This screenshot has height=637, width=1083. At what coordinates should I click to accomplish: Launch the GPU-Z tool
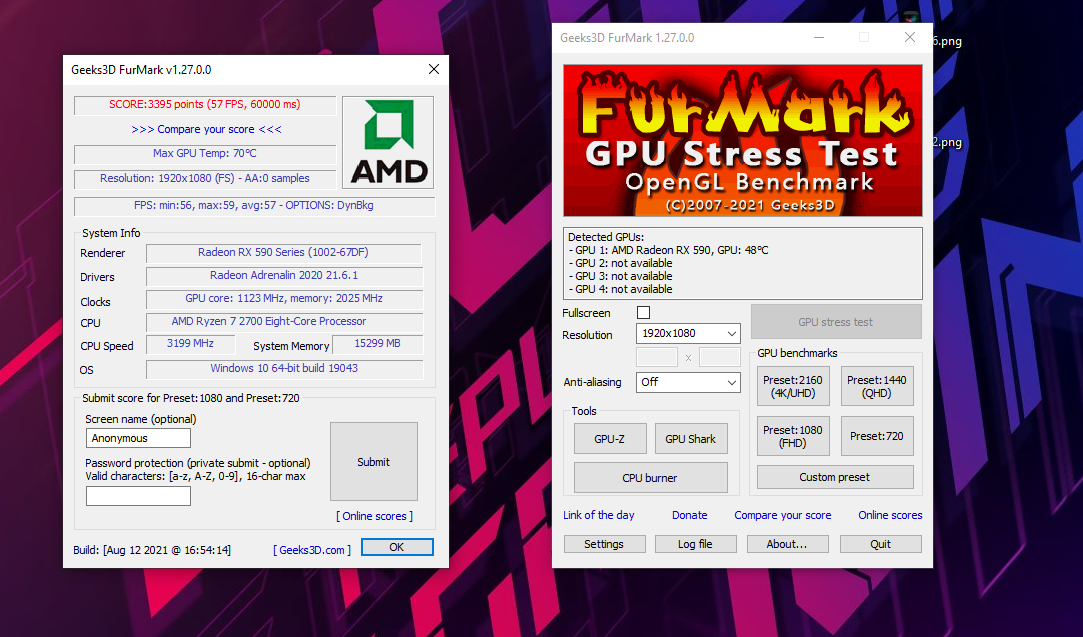[610, 439]
